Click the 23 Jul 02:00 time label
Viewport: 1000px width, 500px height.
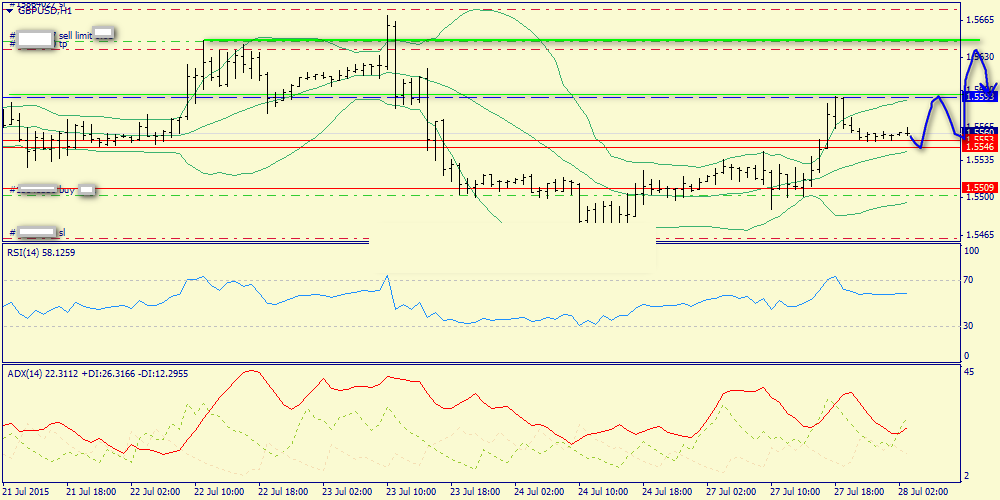coord(346,492)
